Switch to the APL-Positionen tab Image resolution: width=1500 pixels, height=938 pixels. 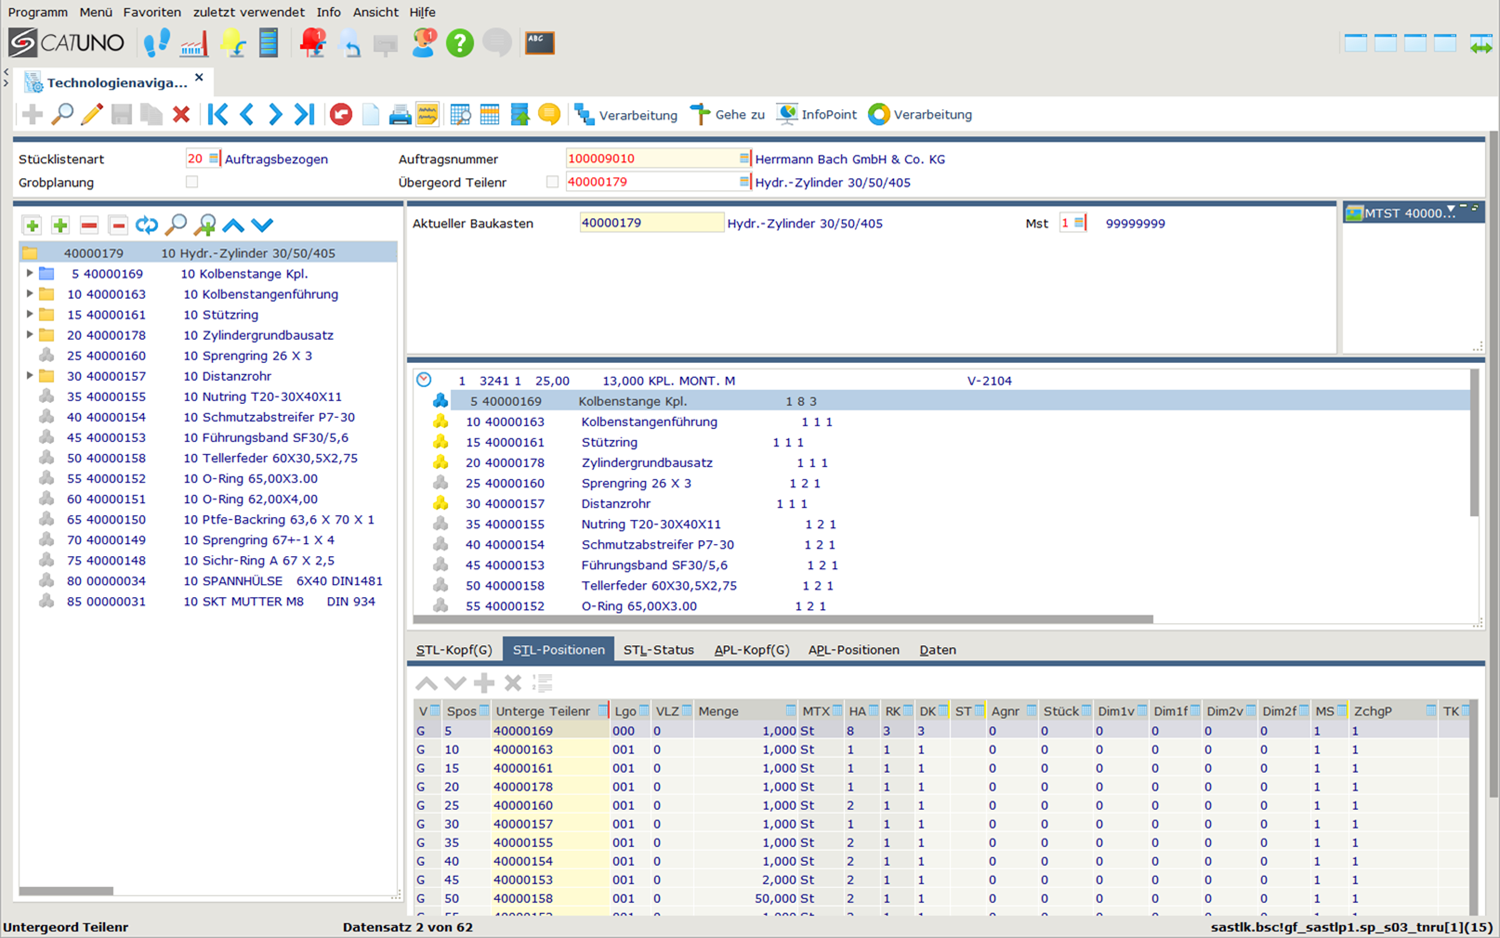click(x=853, y=650)
